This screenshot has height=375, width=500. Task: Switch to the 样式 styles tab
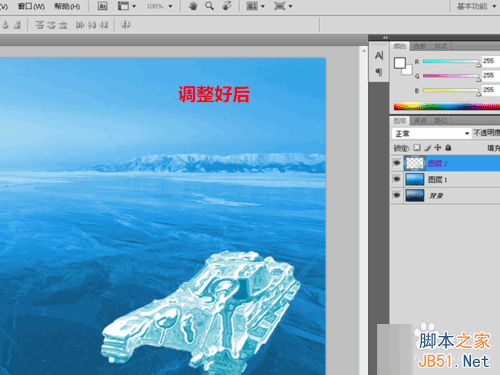(441, 46)
